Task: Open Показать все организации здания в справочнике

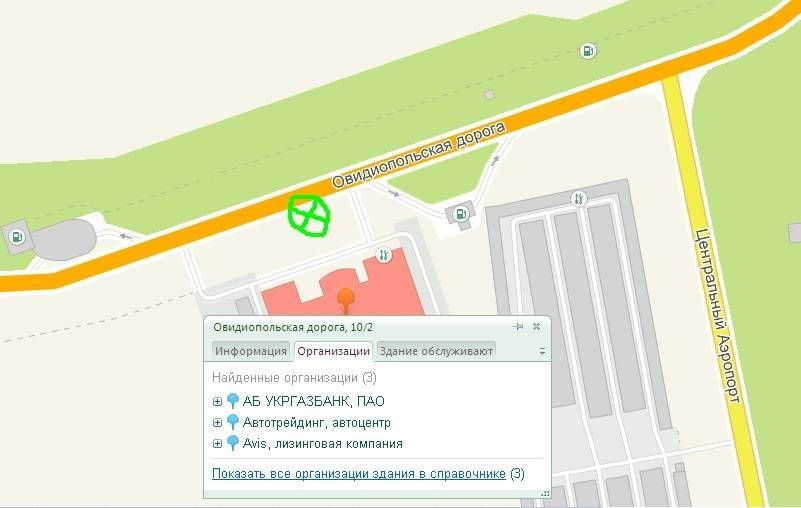Action: click(x=359, y=473)
